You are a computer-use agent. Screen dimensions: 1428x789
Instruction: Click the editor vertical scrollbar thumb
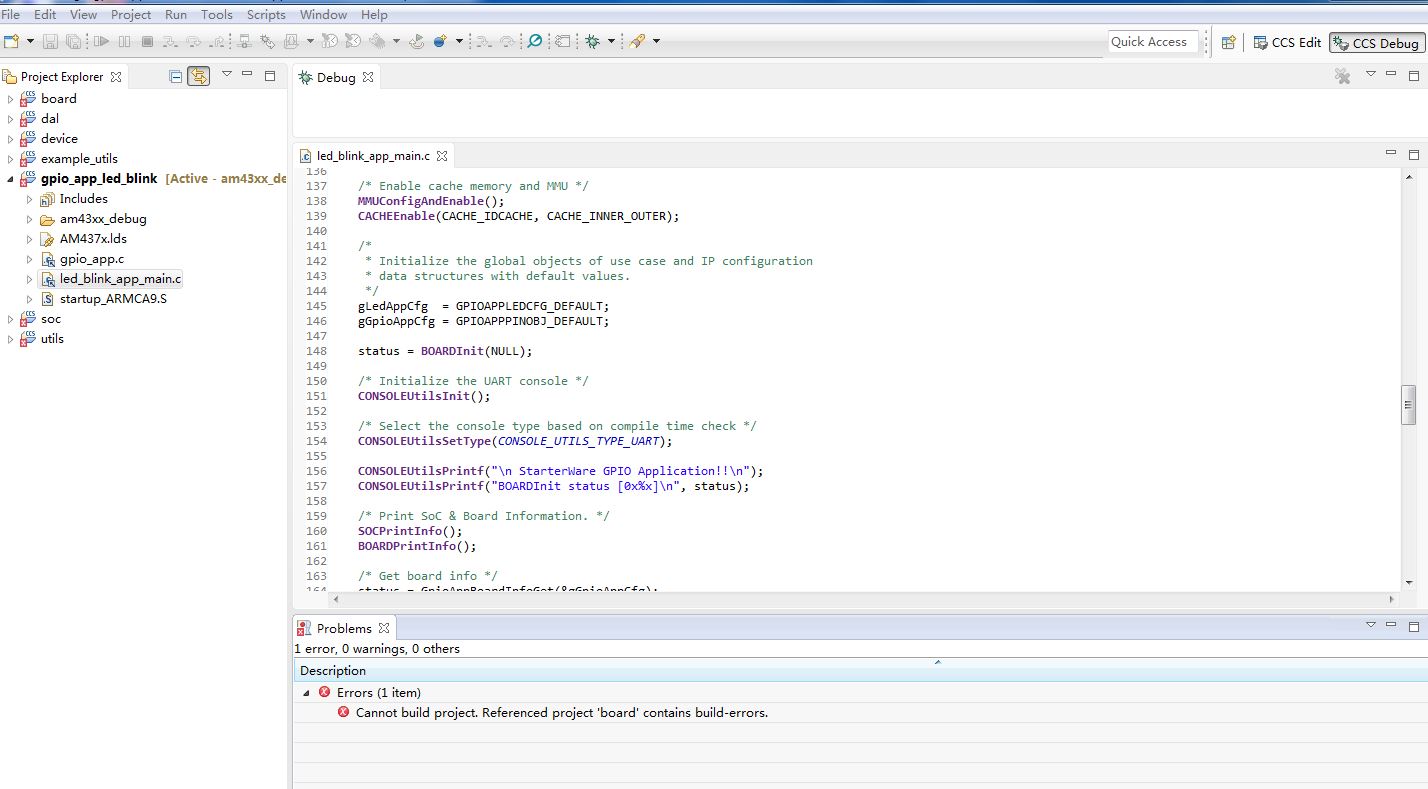(1408, 405)
